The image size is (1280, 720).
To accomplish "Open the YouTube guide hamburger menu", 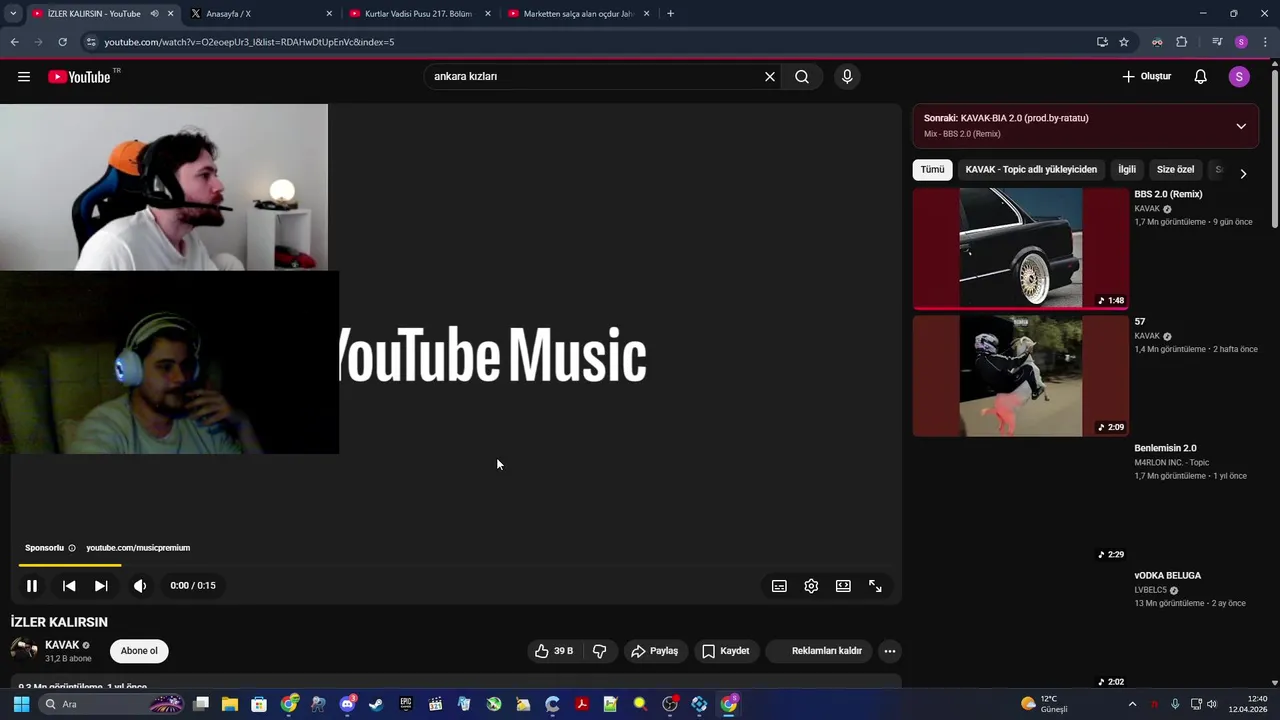I will pos(24,77).
